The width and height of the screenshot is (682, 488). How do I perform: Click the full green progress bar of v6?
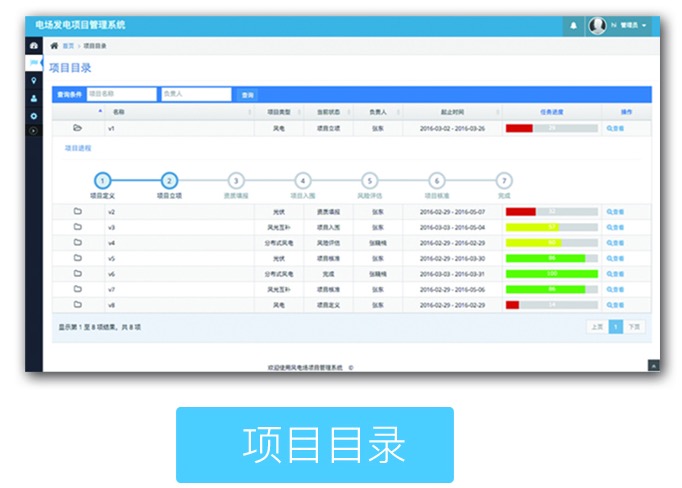[551, 273]
